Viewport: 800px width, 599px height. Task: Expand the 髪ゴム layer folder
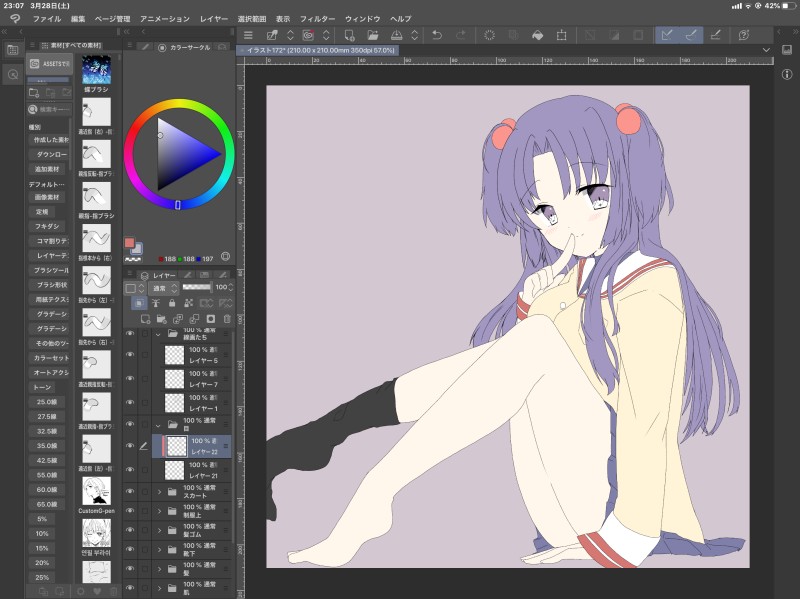pos(159,531)
